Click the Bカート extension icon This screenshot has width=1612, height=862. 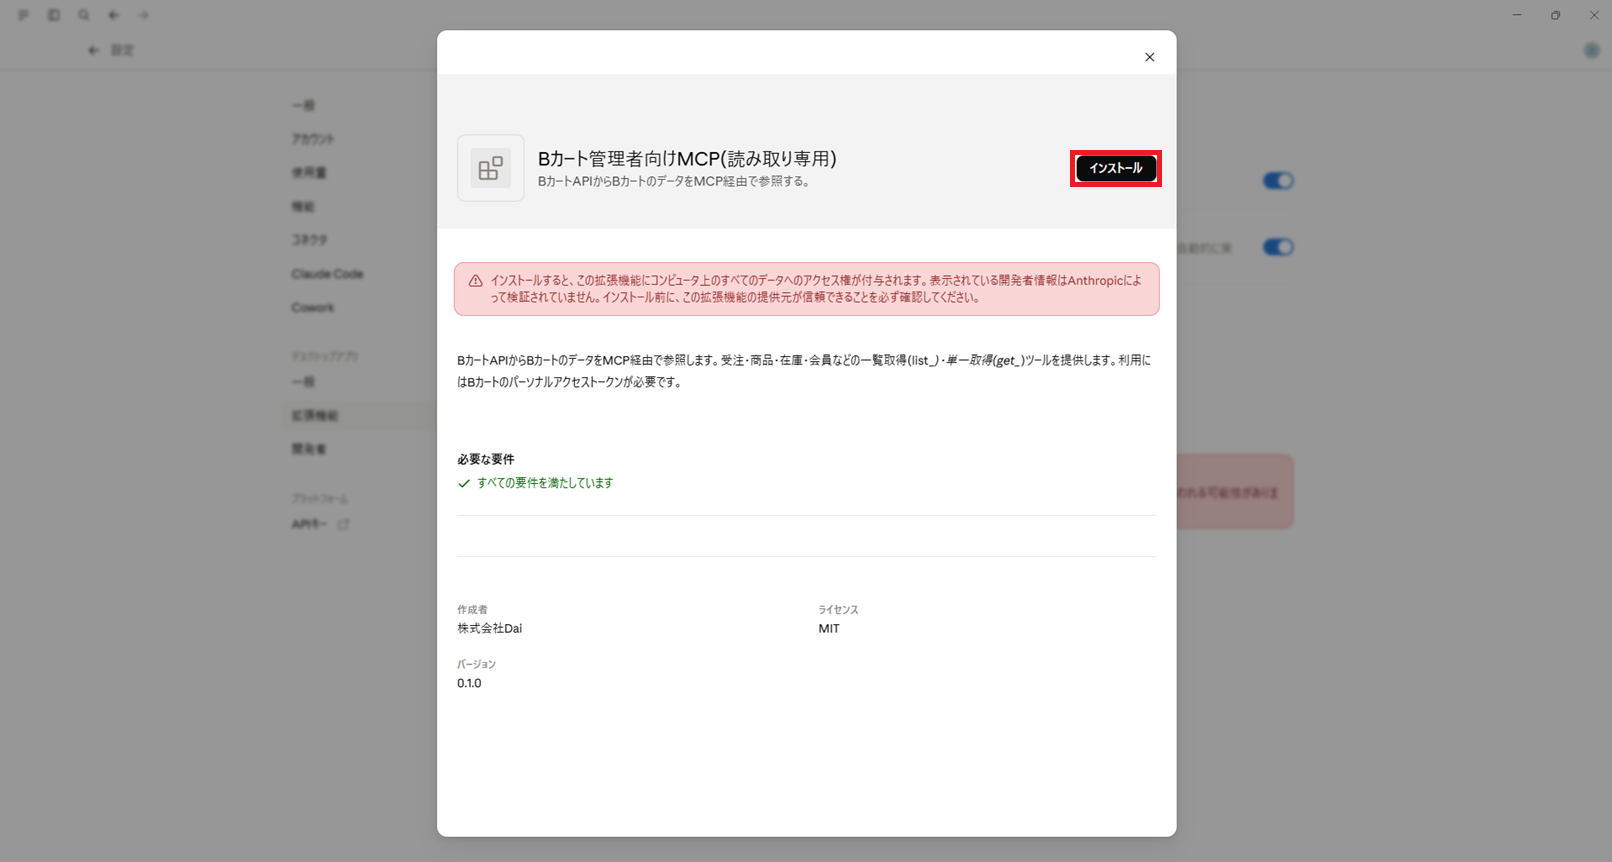click(x=491, y=168)
